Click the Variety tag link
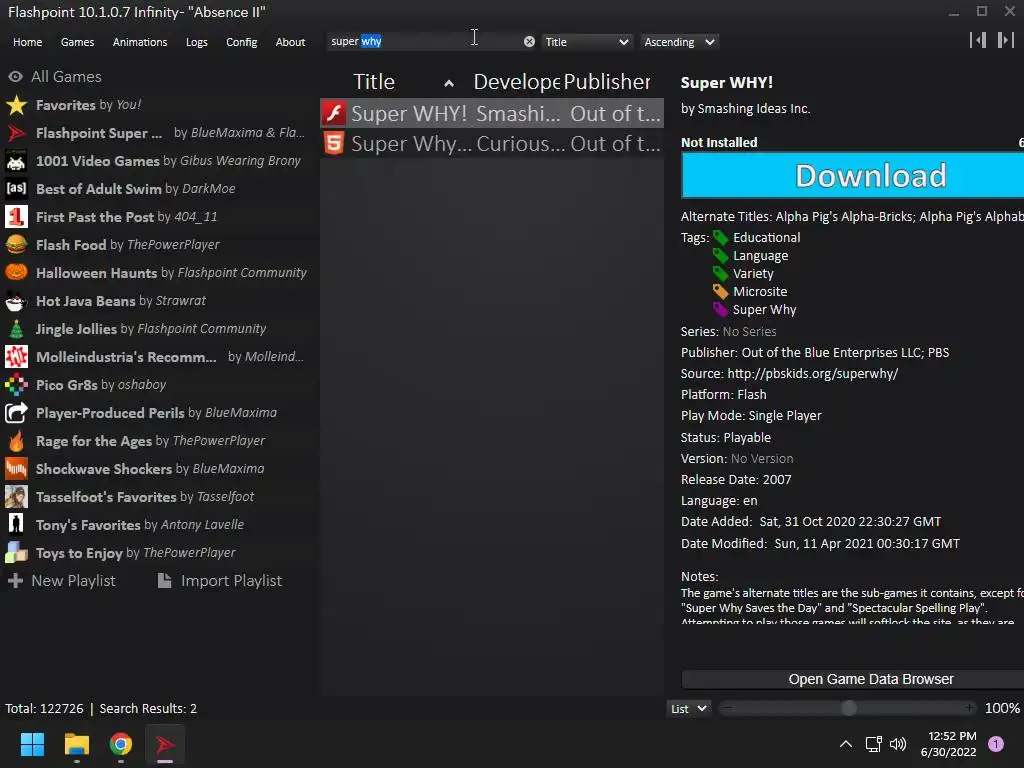This screenshot has width=1024, height=768. click(x=753, y=274)
